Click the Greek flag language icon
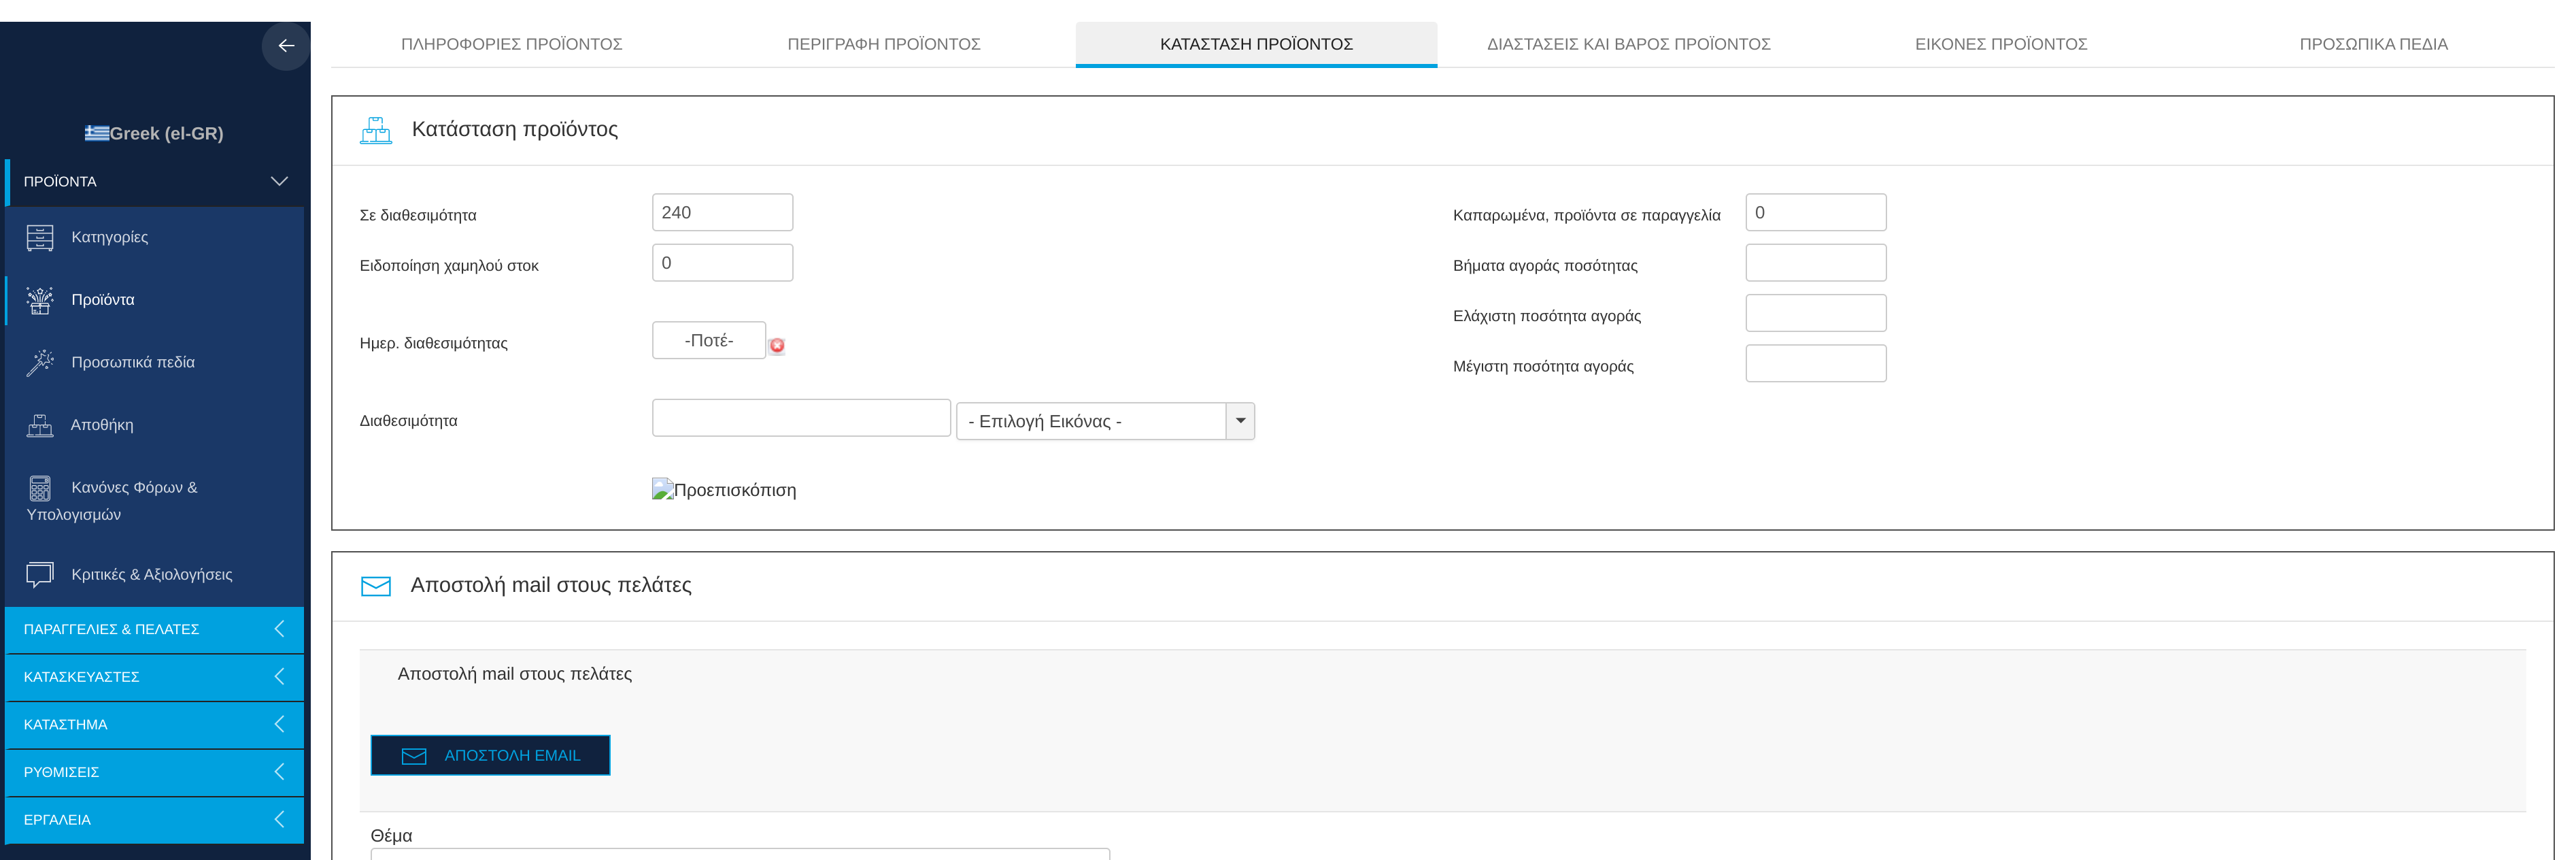The image size is (2576, 860). (97, 133)
